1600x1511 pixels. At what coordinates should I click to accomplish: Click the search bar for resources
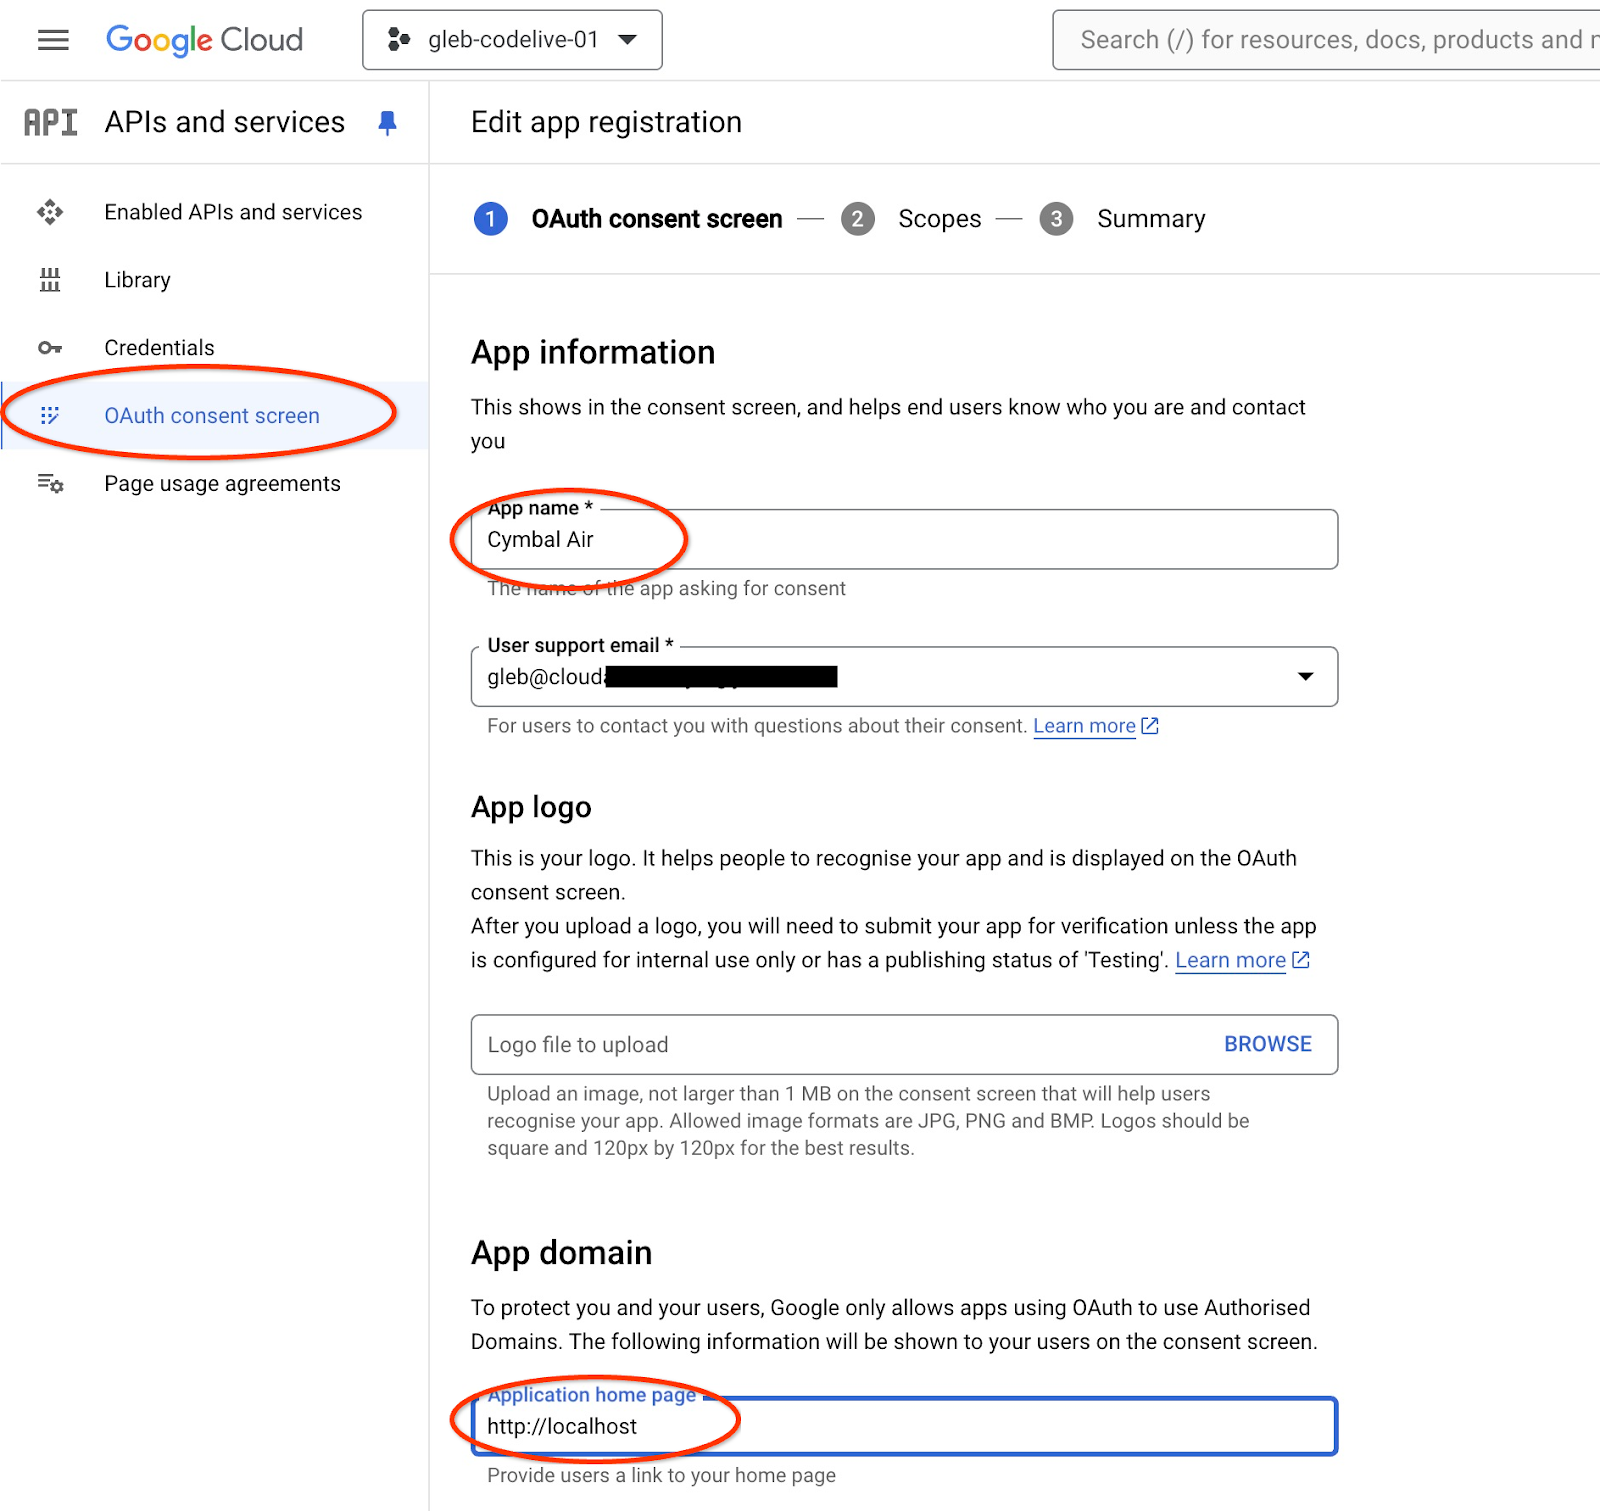1330,40
